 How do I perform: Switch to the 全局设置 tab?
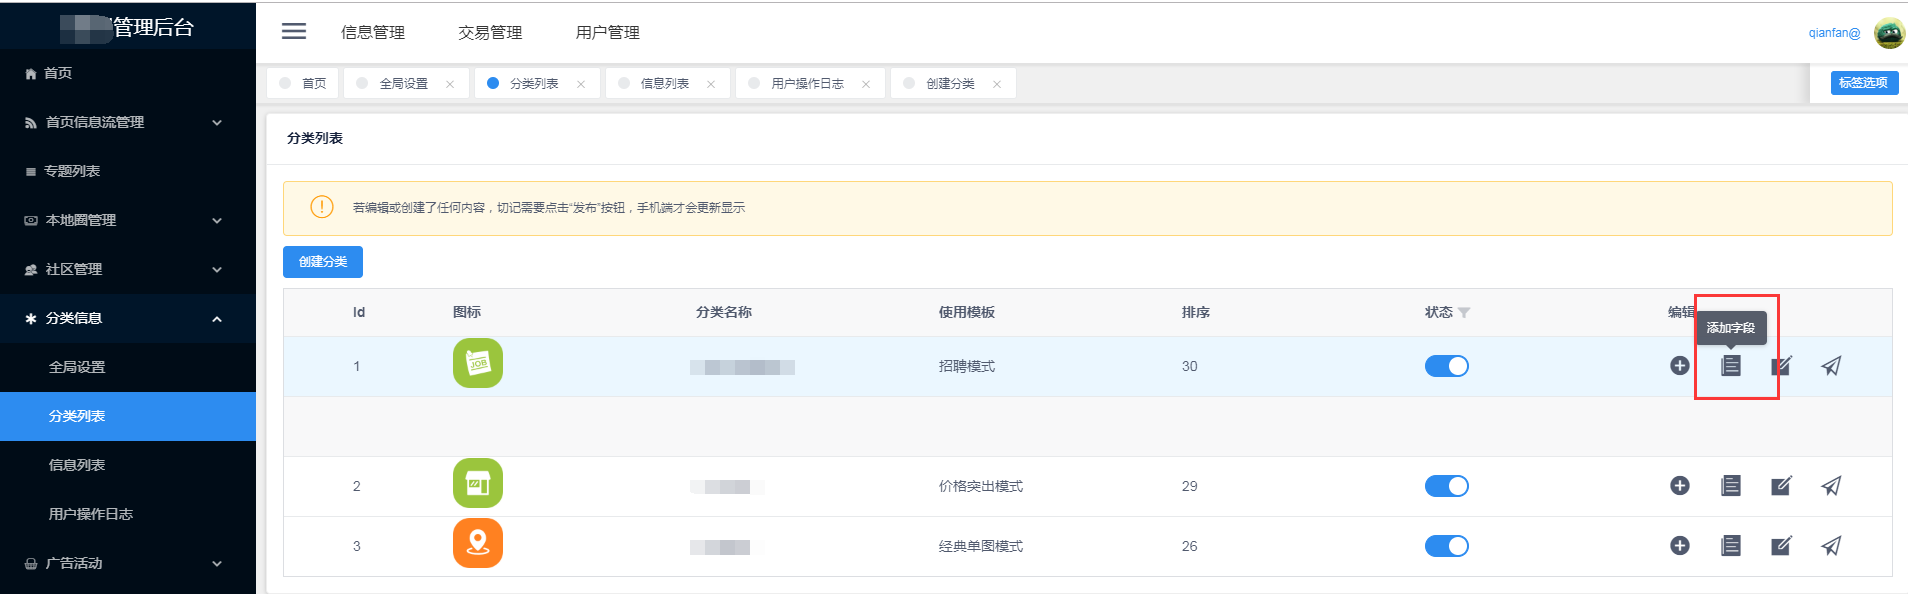[x=404, y=83]
